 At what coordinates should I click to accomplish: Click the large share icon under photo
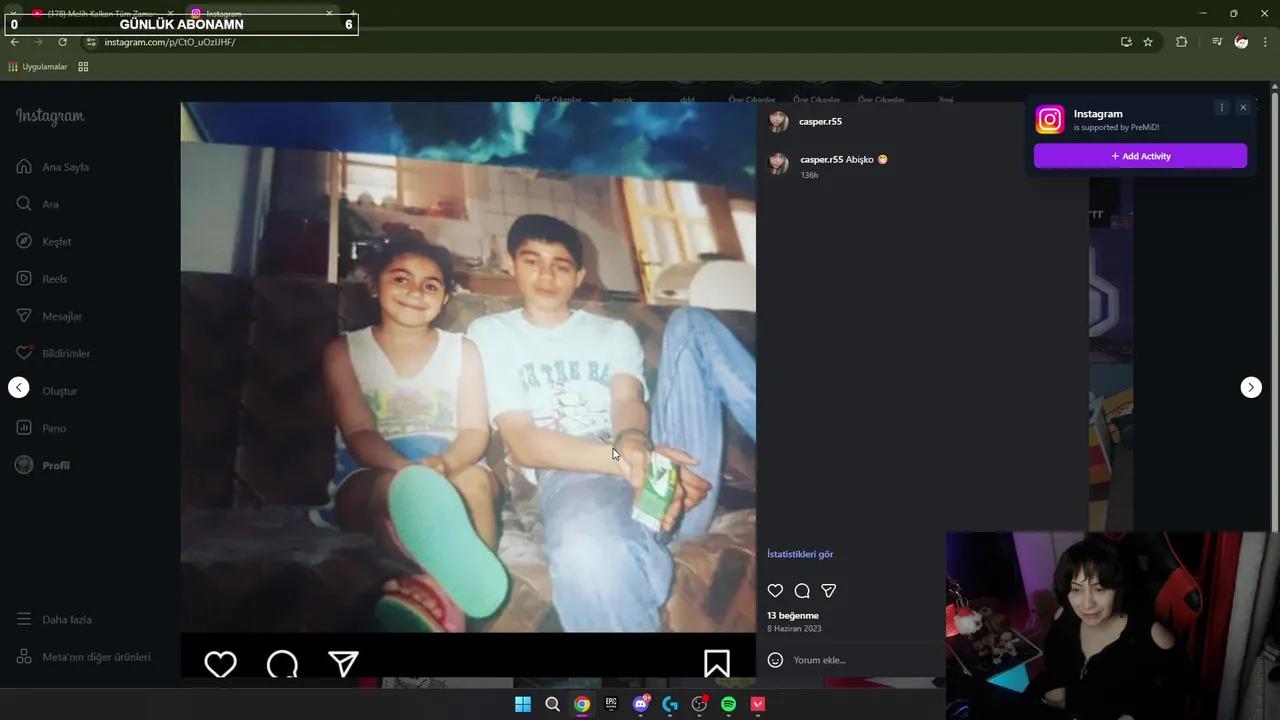(x=343, y=664)
